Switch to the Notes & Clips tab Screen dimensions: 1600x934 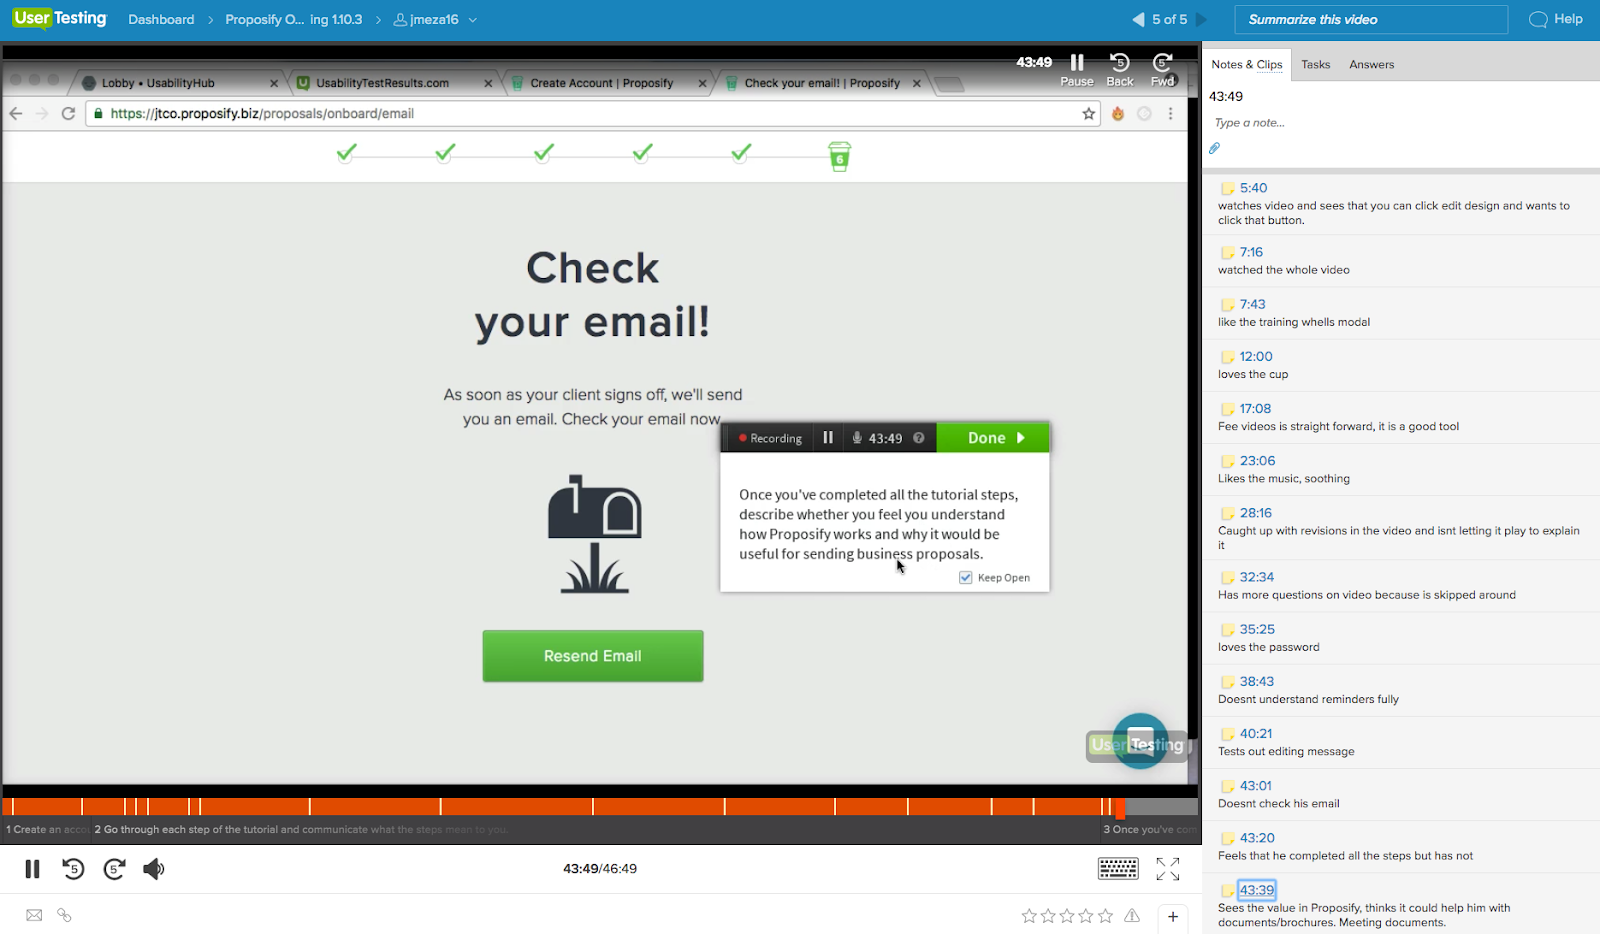(1247, 64)
